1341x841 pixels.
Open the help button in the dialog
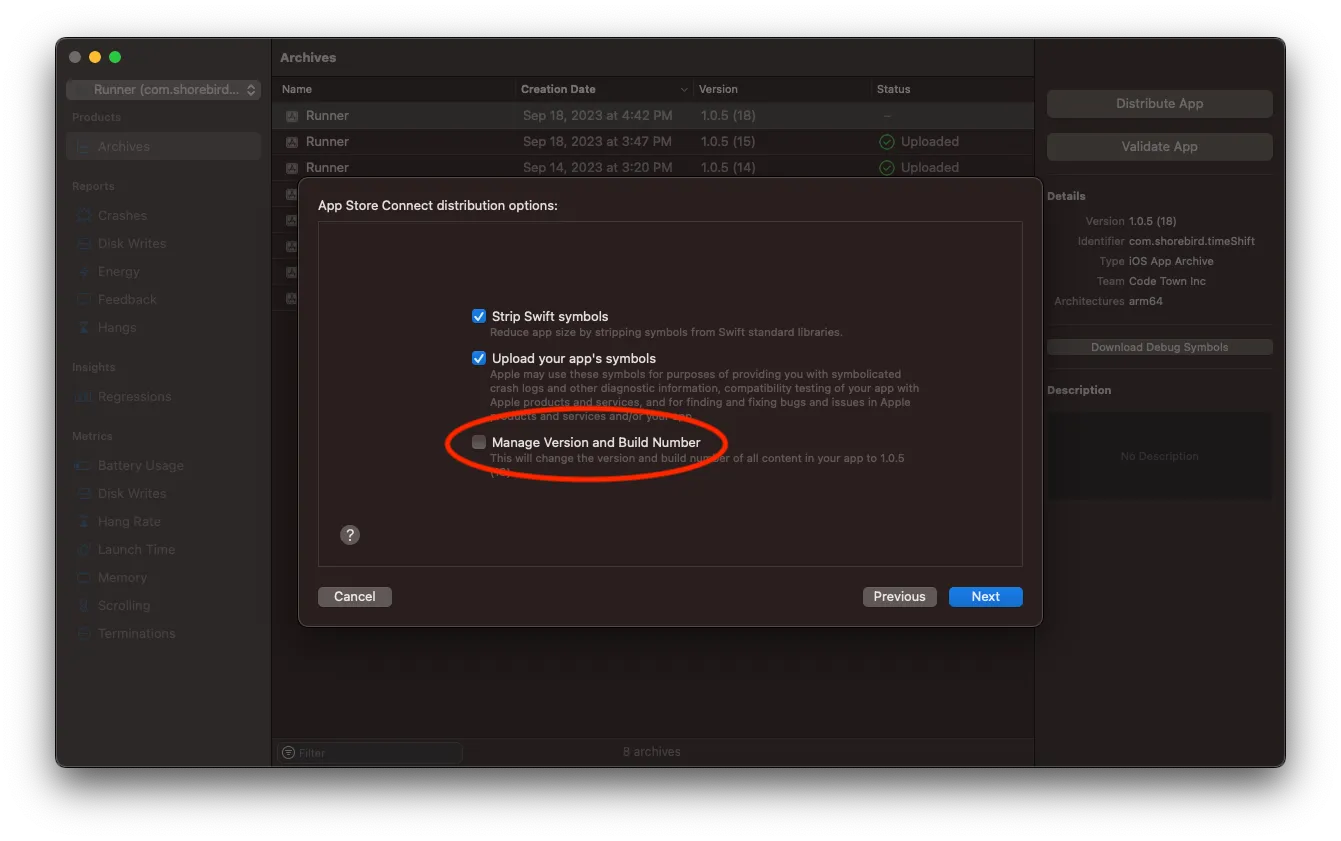tap(349, 535)
